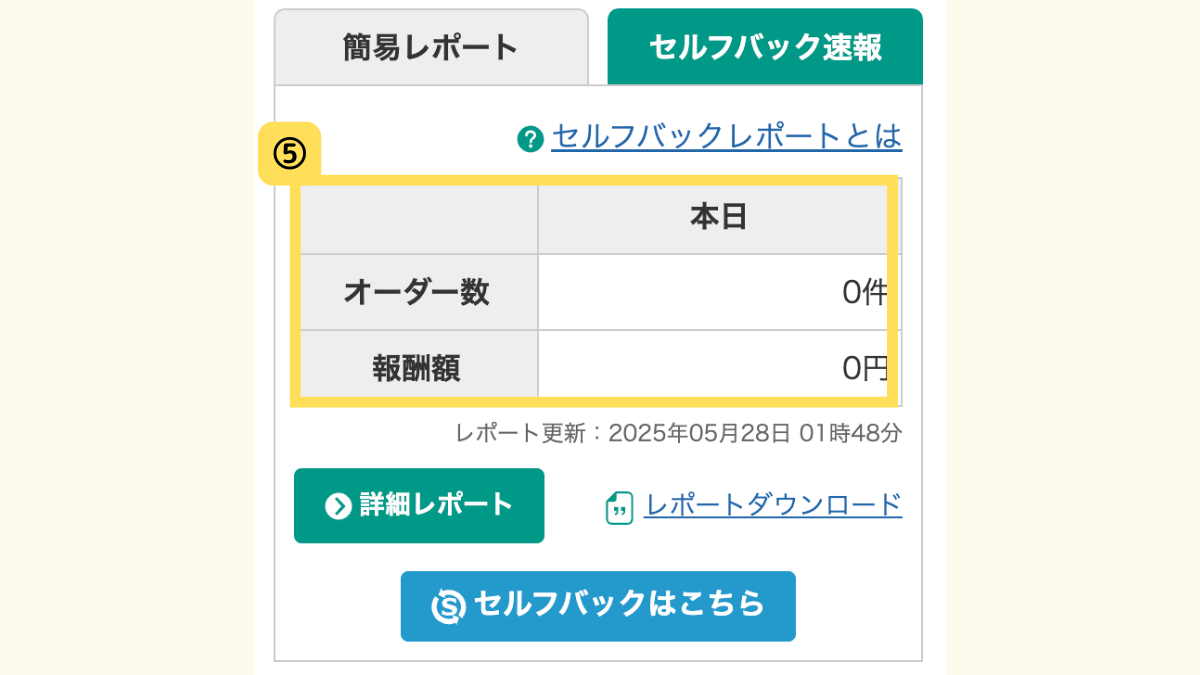Click the 報酬額 row label

pyautogui.click(x=416, y=368)
